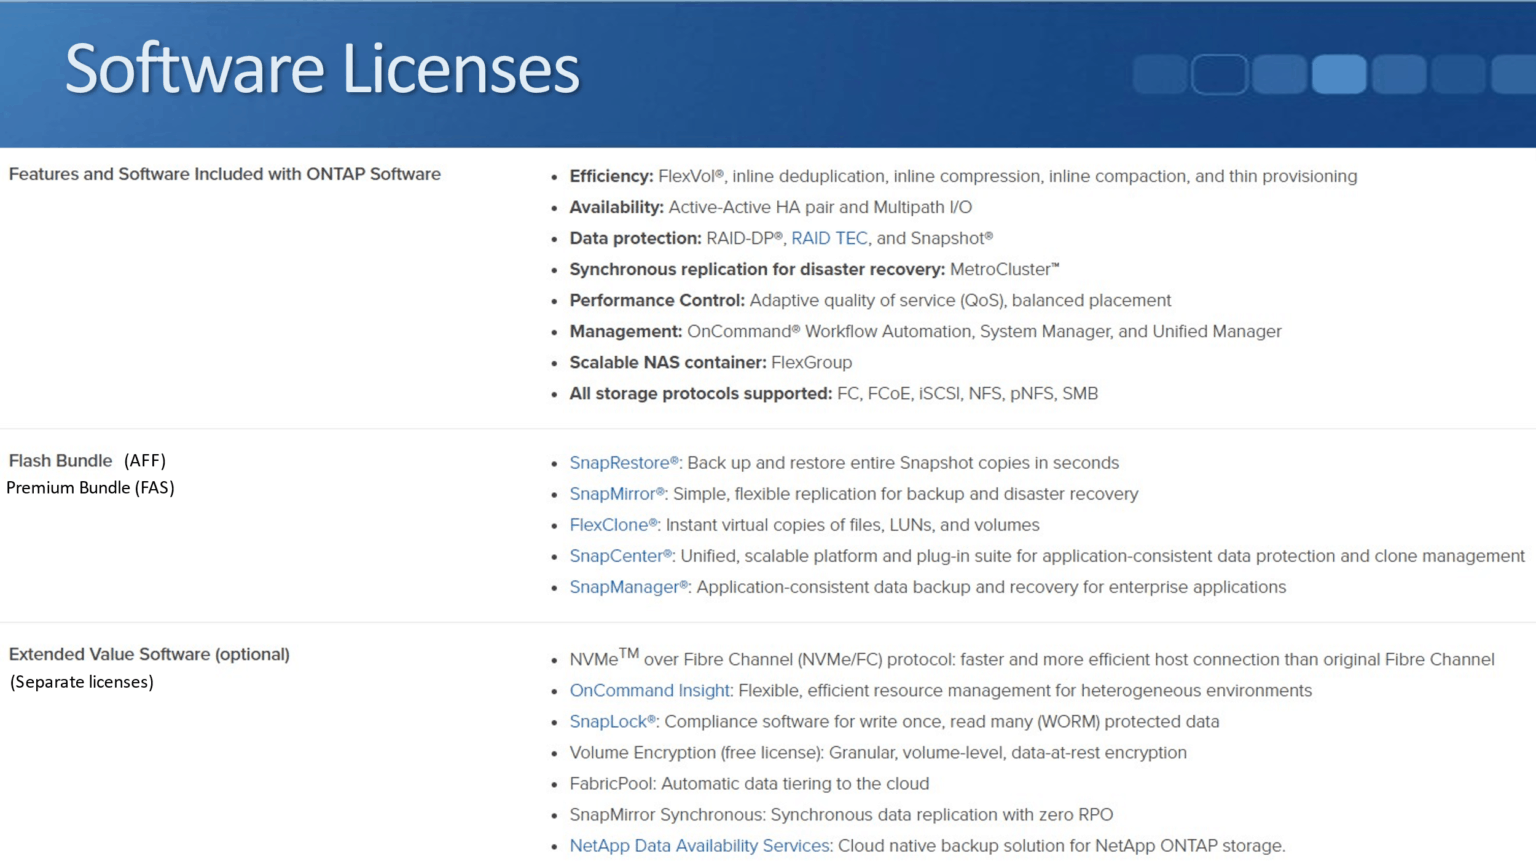Click the NetApp Data Availability Services link
The width and height of the screenshot is (1536, 864).
click(x=698, y=845)
